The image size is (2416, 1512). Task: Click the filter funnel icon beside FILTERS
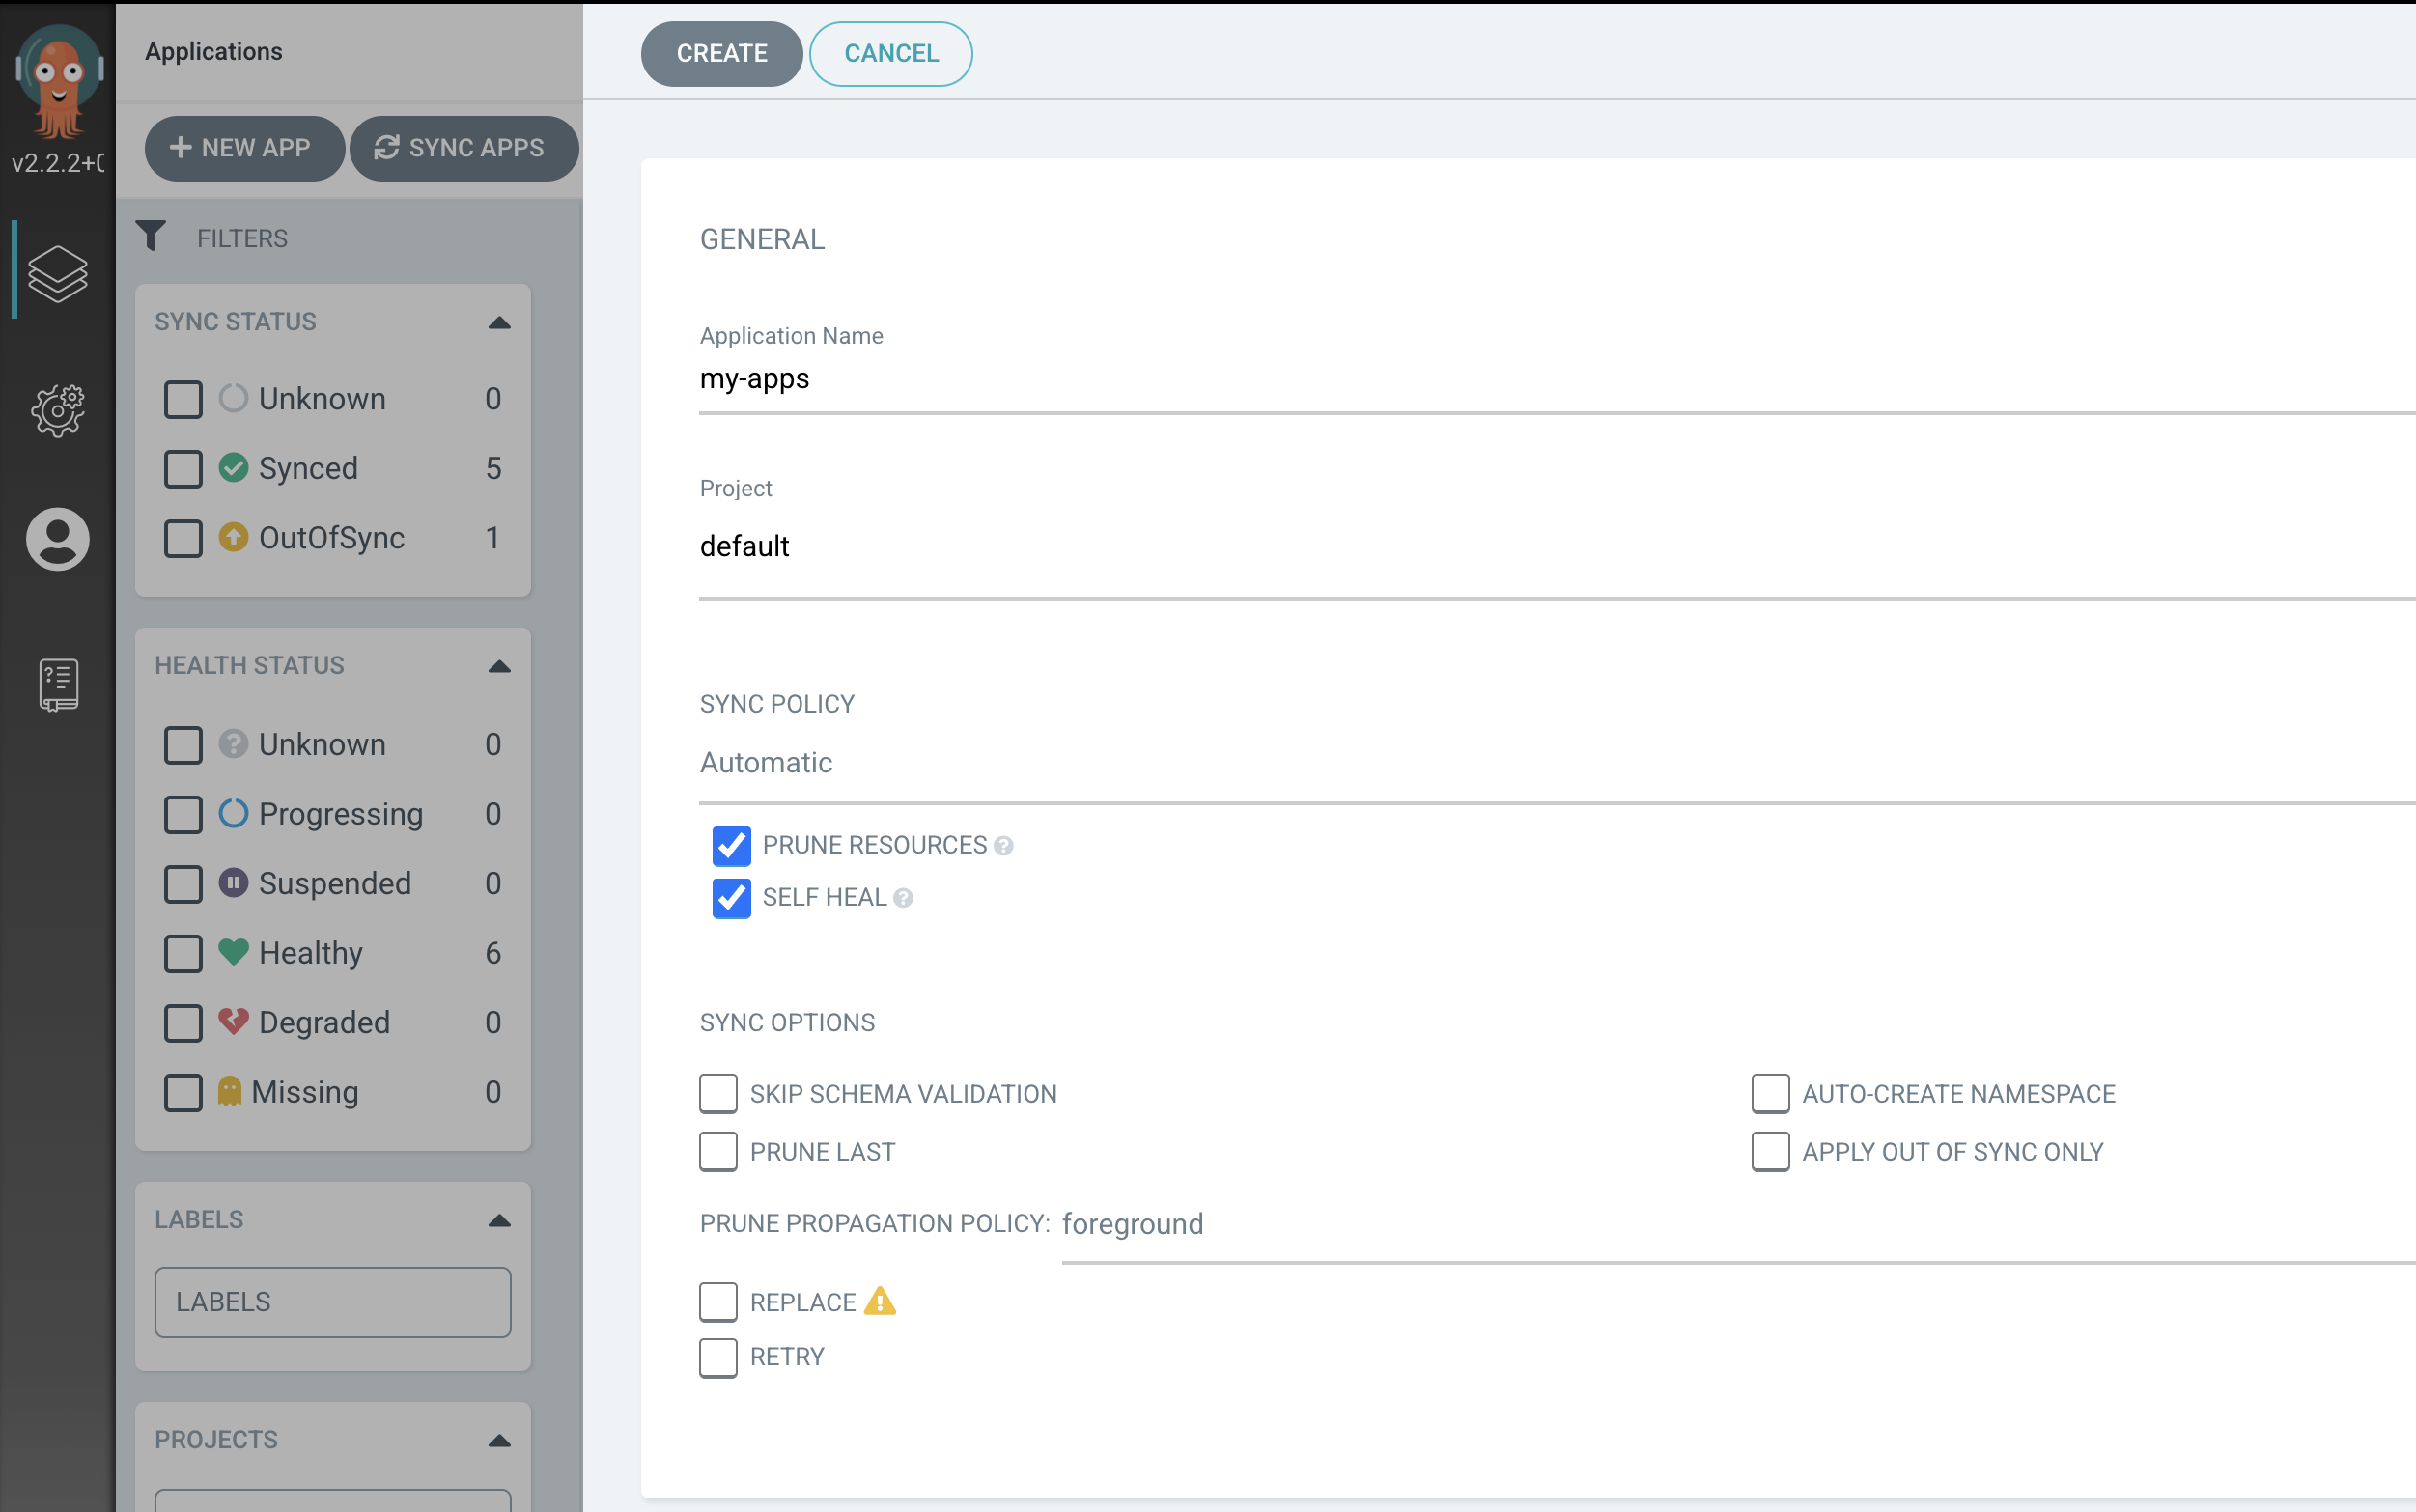pyautogui.click(x=152, y=236)
